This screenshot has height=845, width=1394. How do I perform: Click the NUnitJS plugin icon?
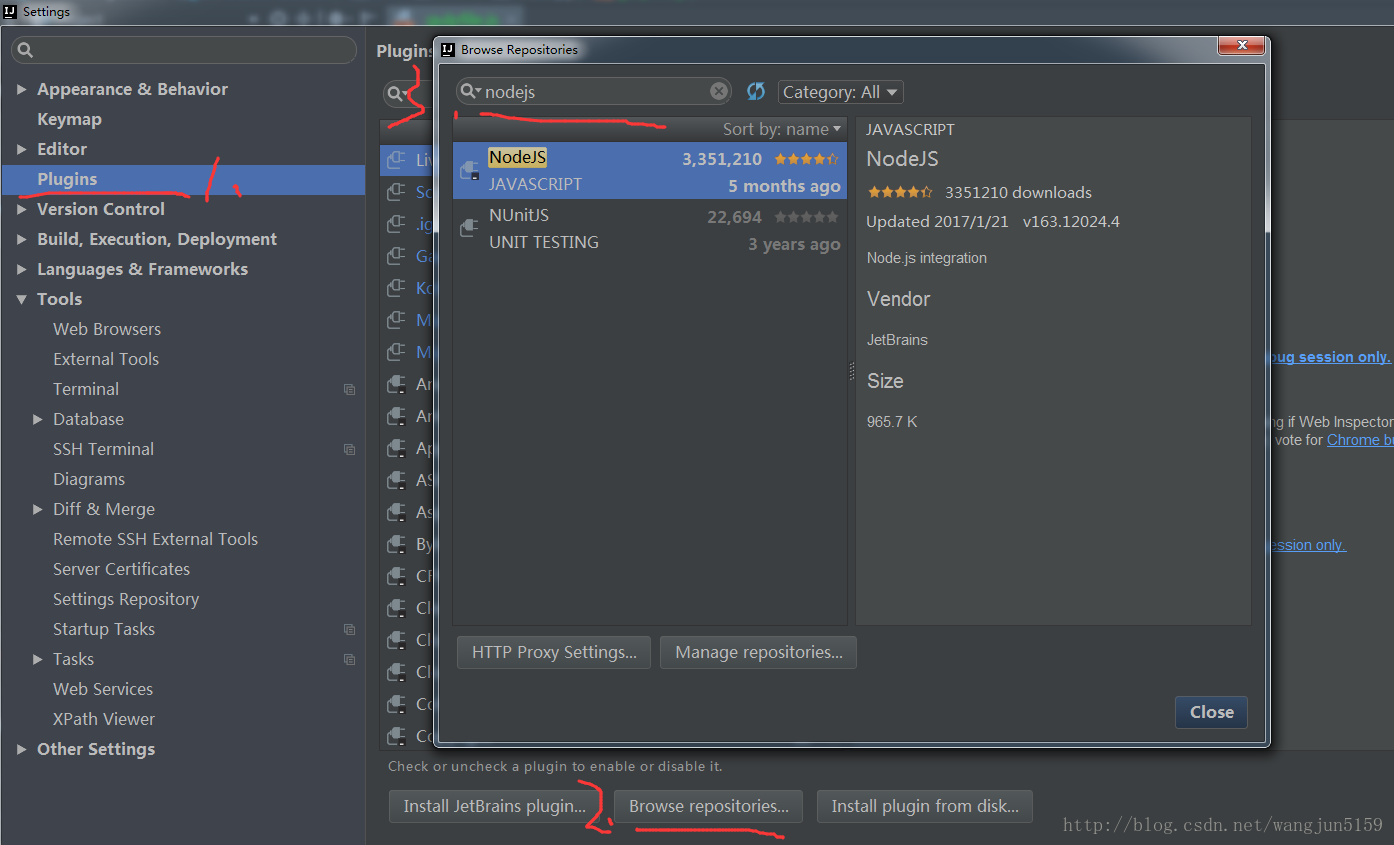click(469, 228)
